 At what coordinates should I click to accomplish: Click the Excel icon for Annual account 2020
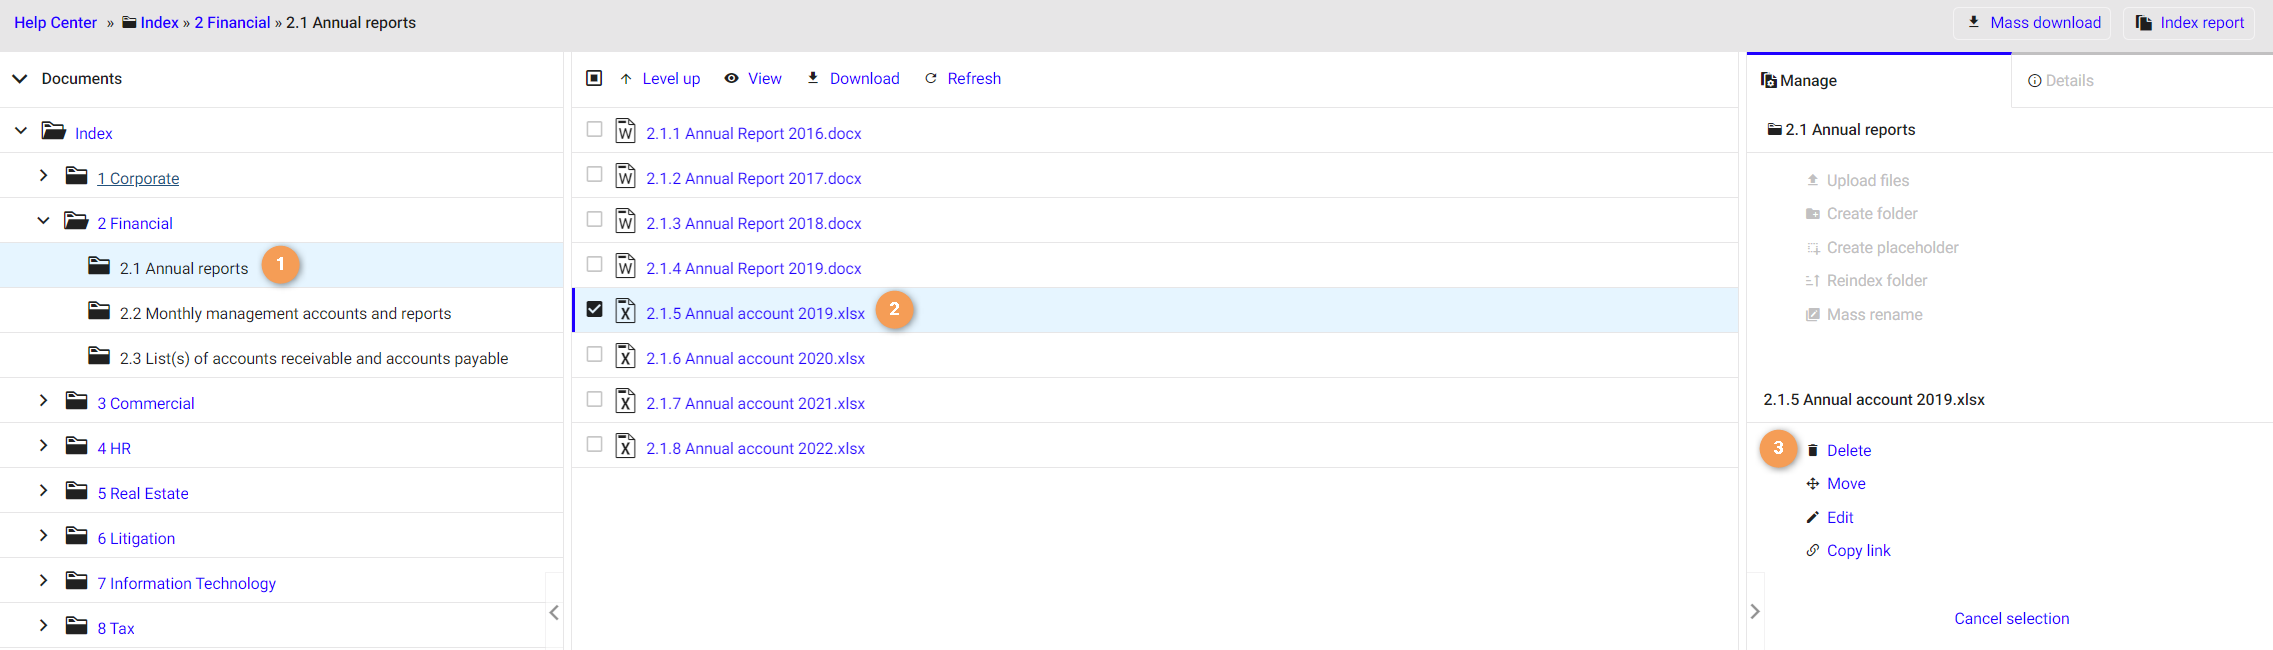(625, 357)
